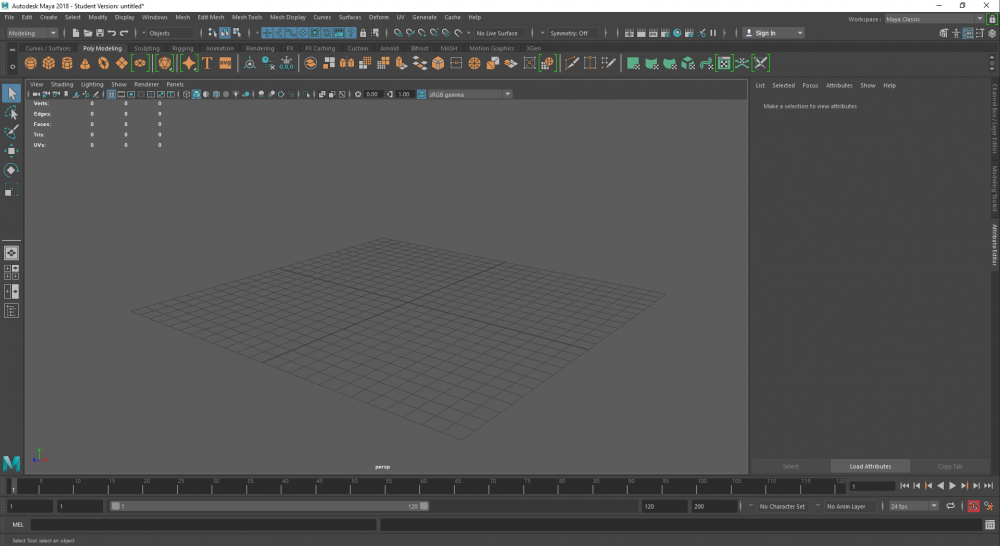Create a polygon sphere from the shelf

31,63
